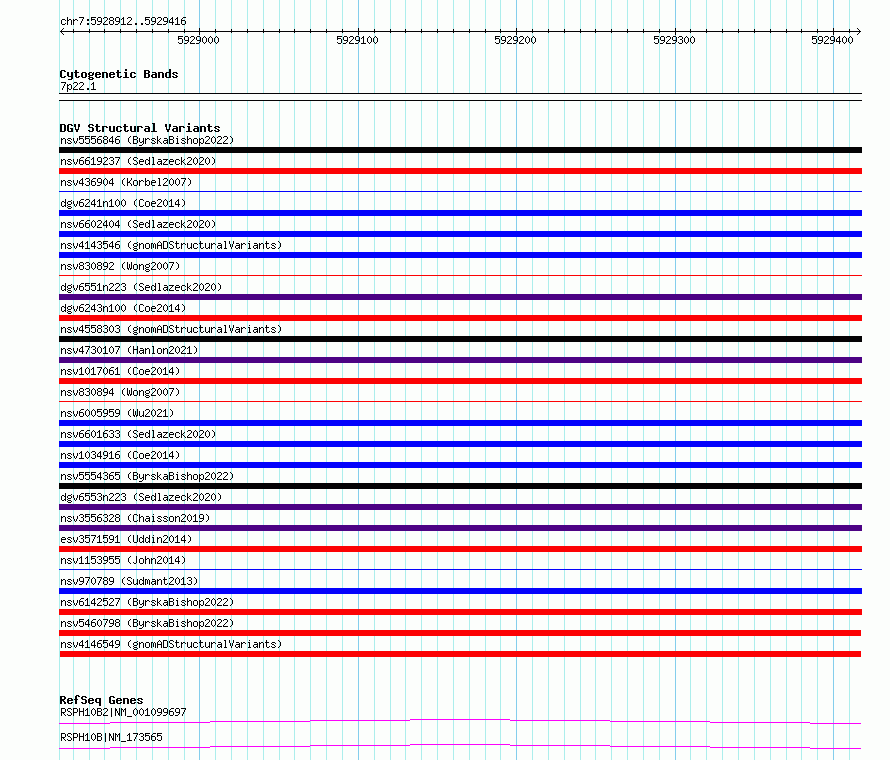Click the Cytogenetic Bands track title
This screenshot has width=890, height=760.
click(119, 74)
